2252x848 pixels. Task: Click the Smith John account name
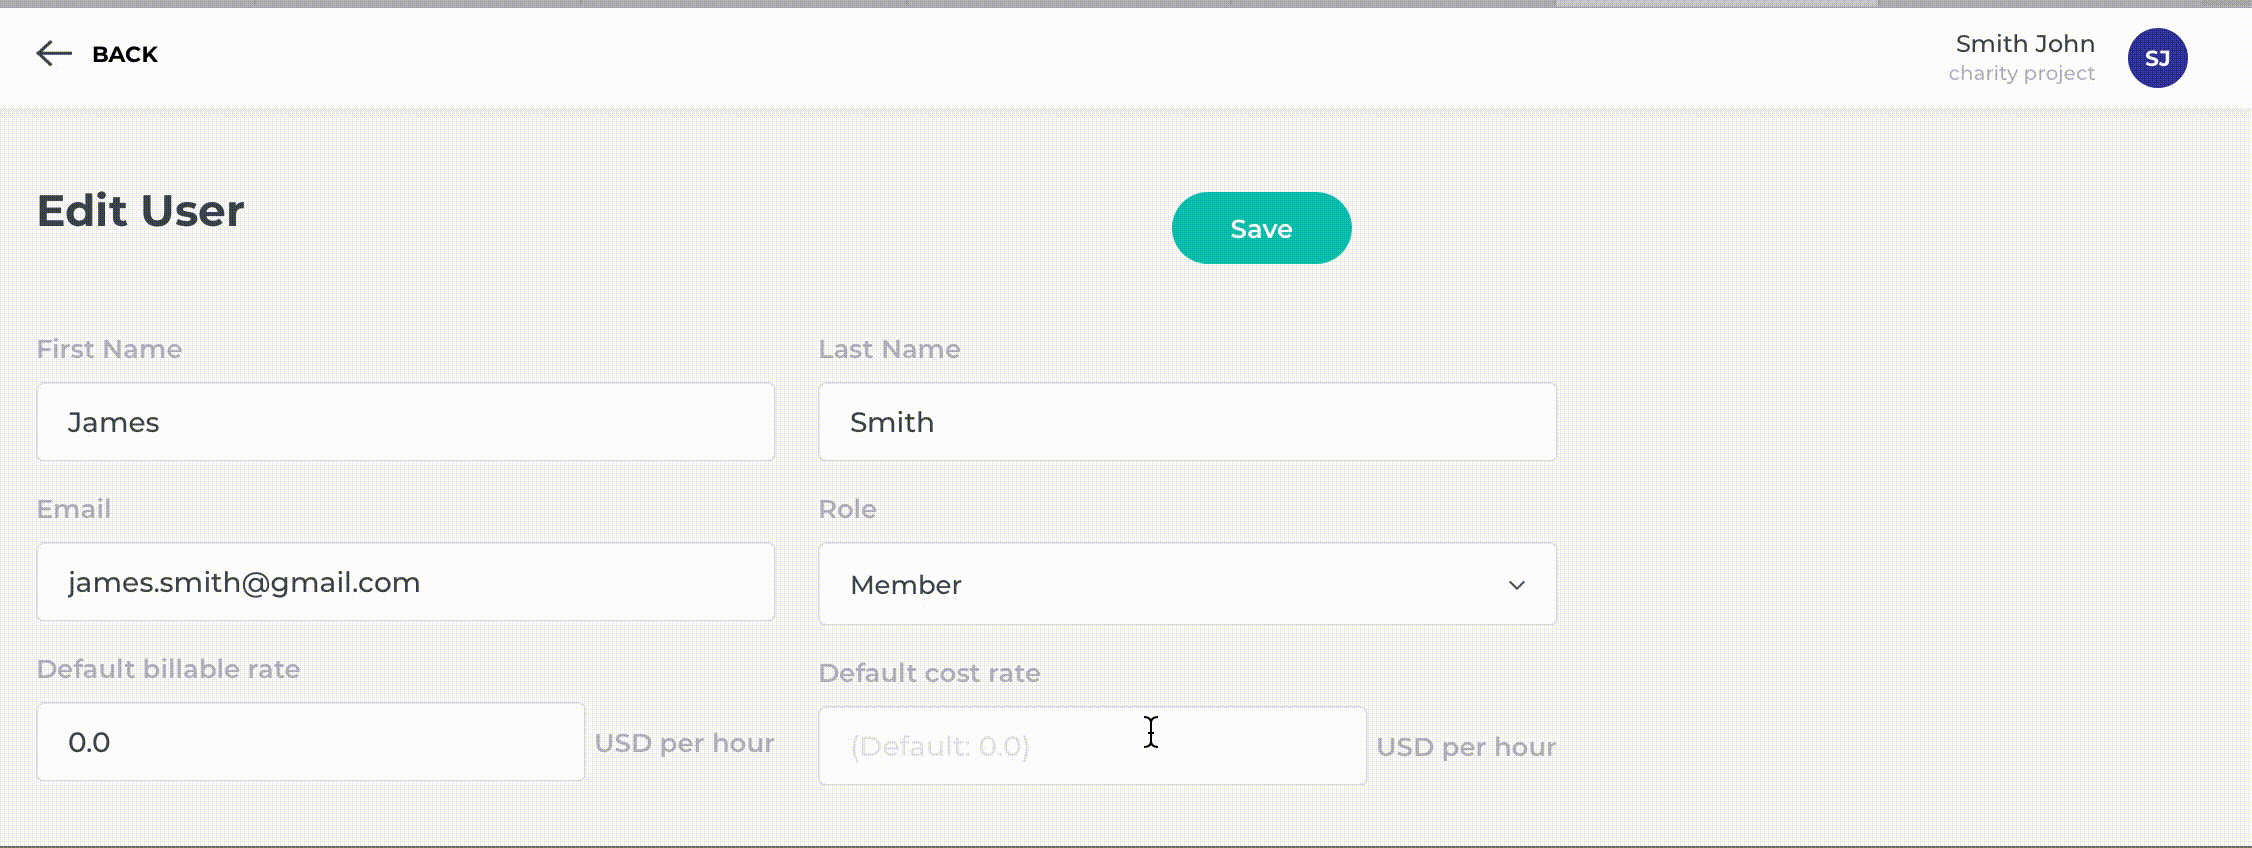(2025, 44)
